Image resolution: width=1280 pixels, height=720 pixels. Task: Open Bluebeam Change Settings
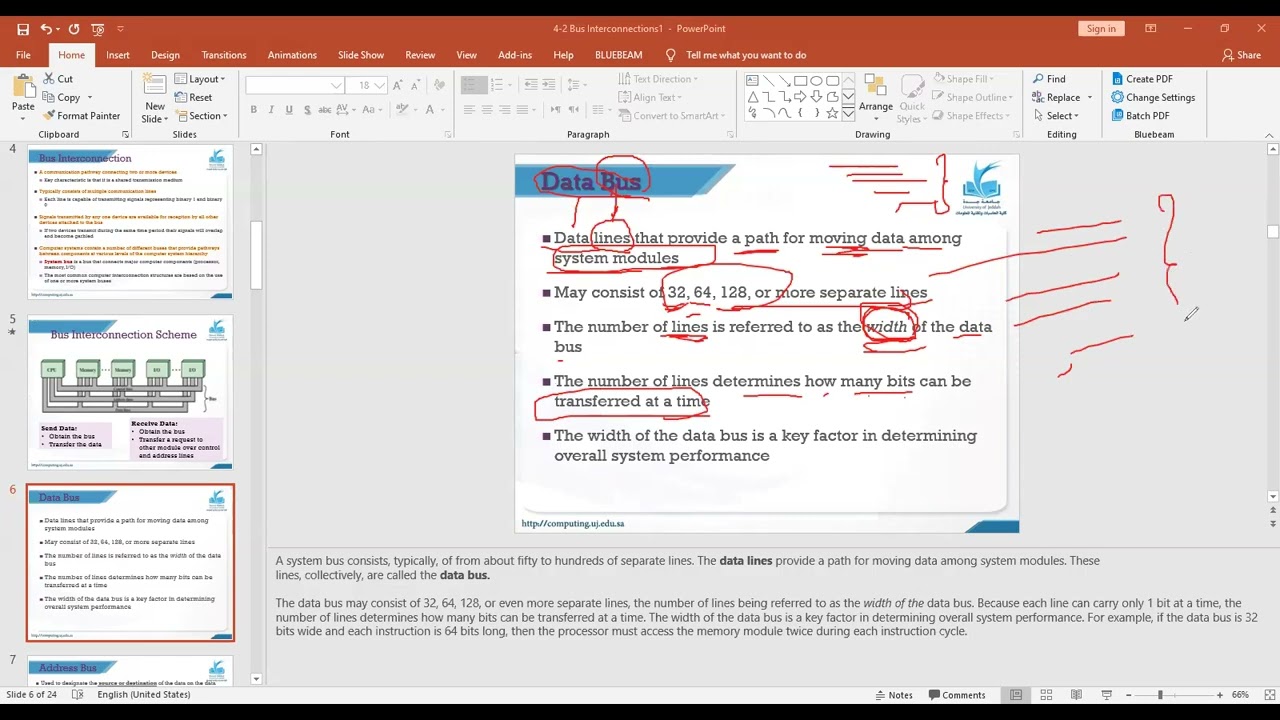tap(1153, 98)
